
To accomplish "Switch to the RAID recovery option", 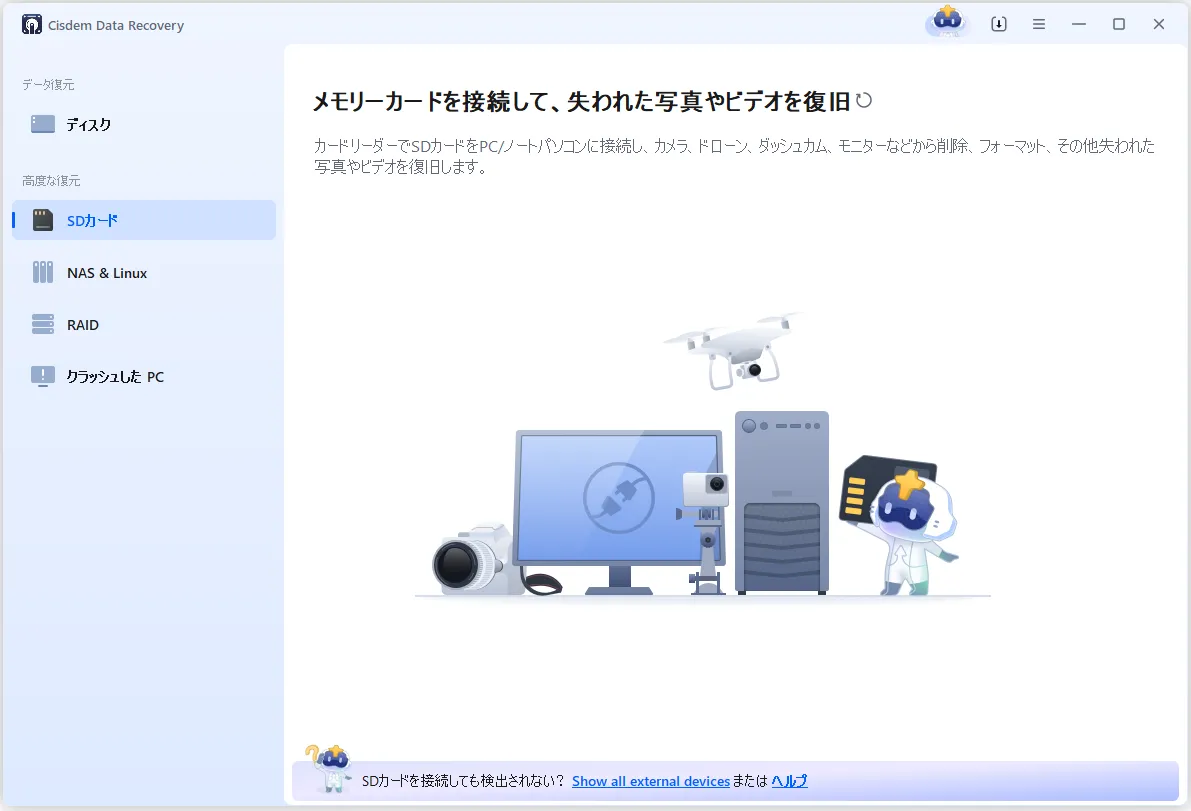I will pos(82,325).
